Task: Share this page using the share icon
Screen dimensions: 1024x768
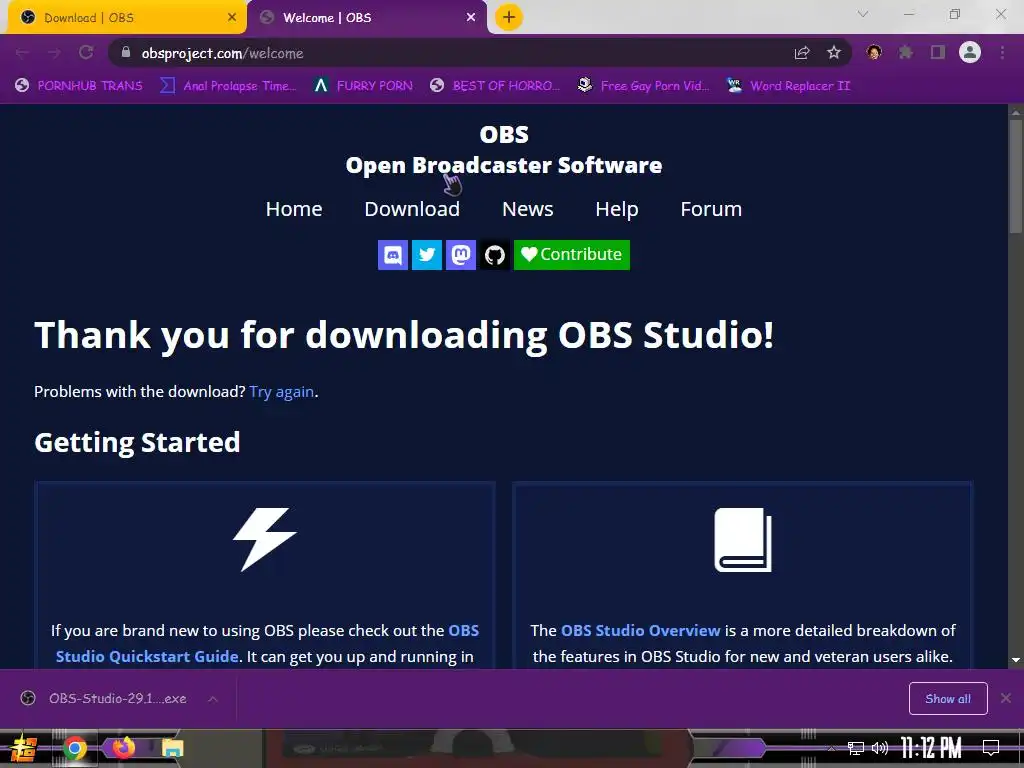Action: (x=802, y=53)
